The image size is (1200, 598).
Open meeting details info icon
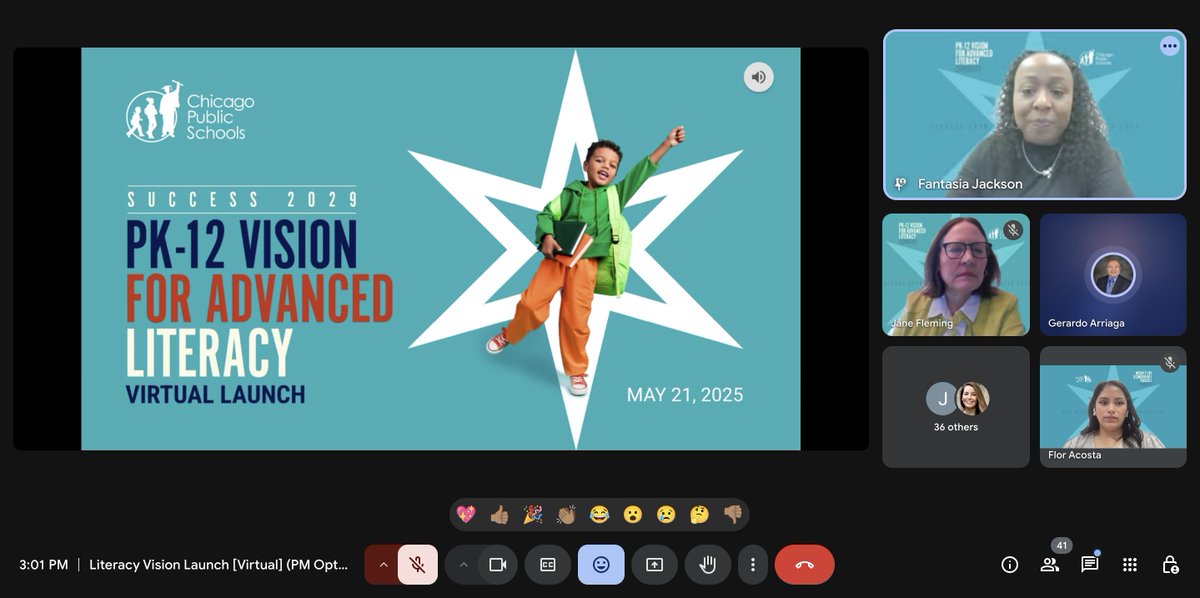[x=1010, y=565]
